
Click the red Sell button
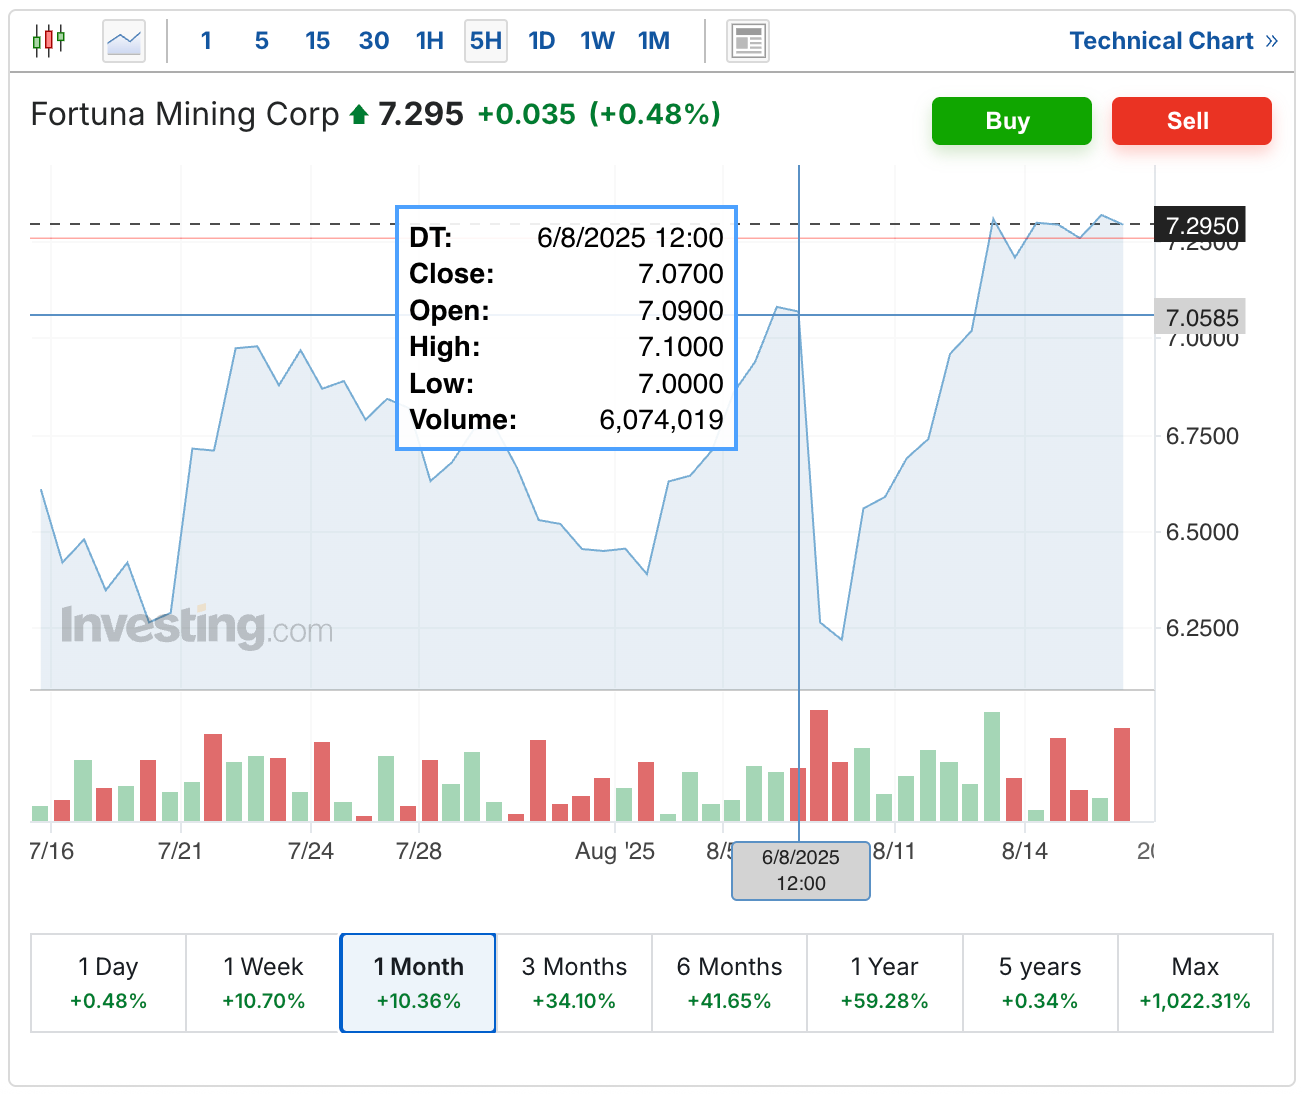(x=1191, y=121)
